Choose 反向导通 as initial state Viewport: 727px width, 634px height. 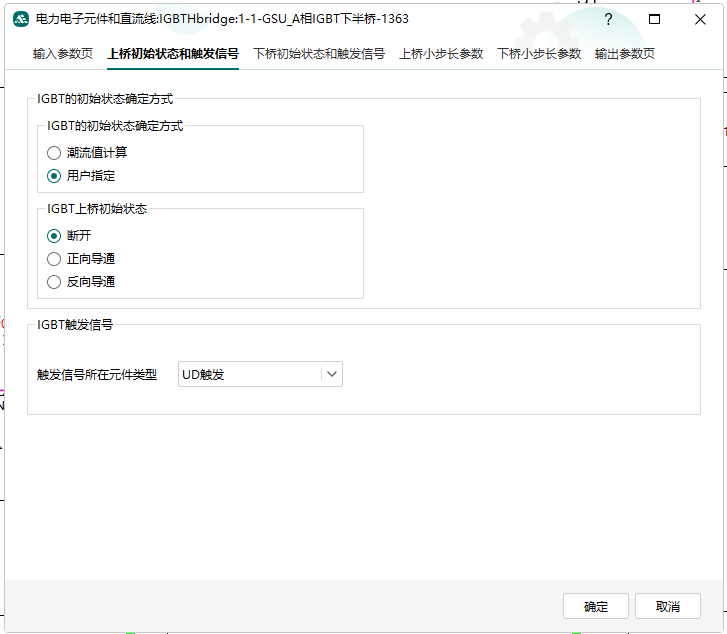[x=54, y=282]
